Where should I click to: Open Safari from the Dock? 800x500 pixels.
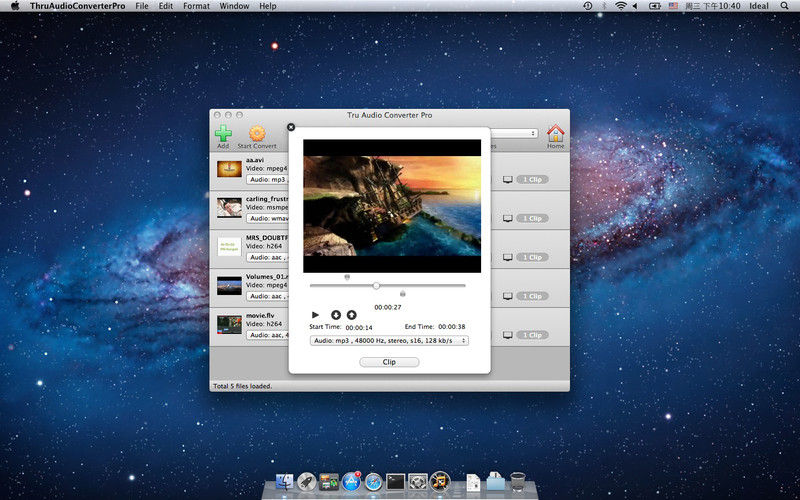click(374, 482)
